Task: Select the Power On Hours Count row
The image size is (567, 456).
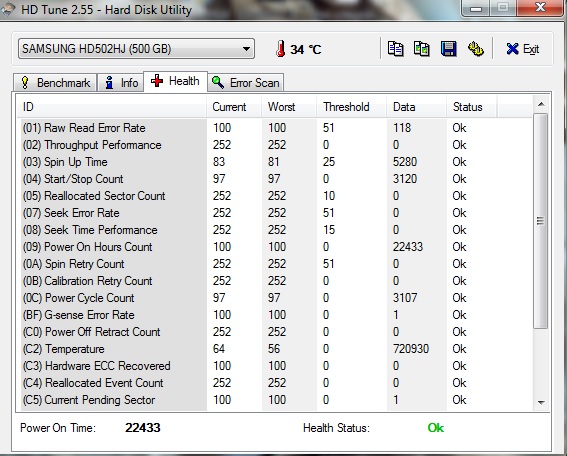Action: (275, 247)
